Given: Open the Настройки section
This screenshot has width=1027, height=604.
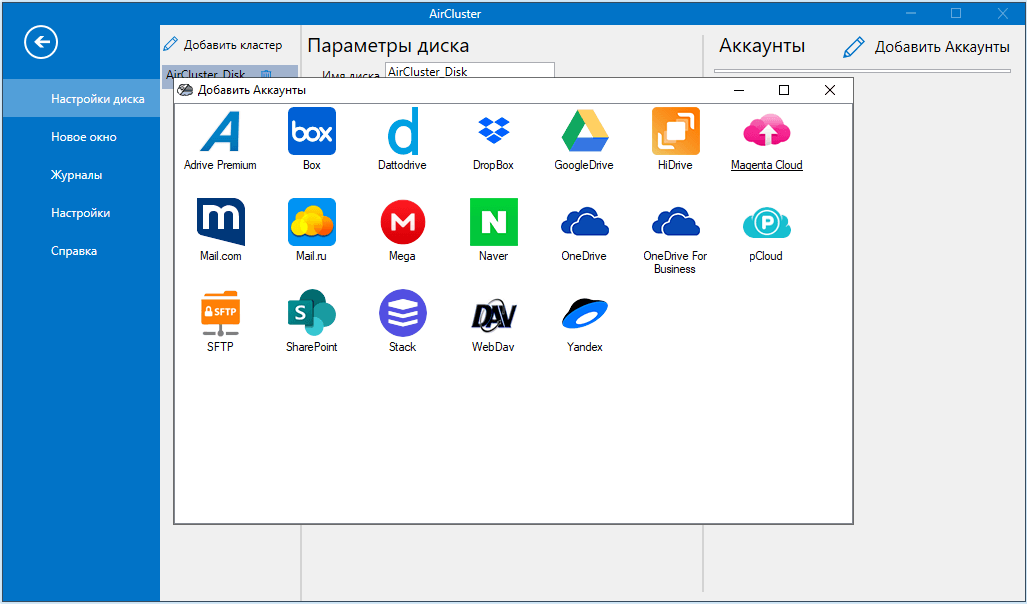Looking at the screenshot, I should click(79, 212).
